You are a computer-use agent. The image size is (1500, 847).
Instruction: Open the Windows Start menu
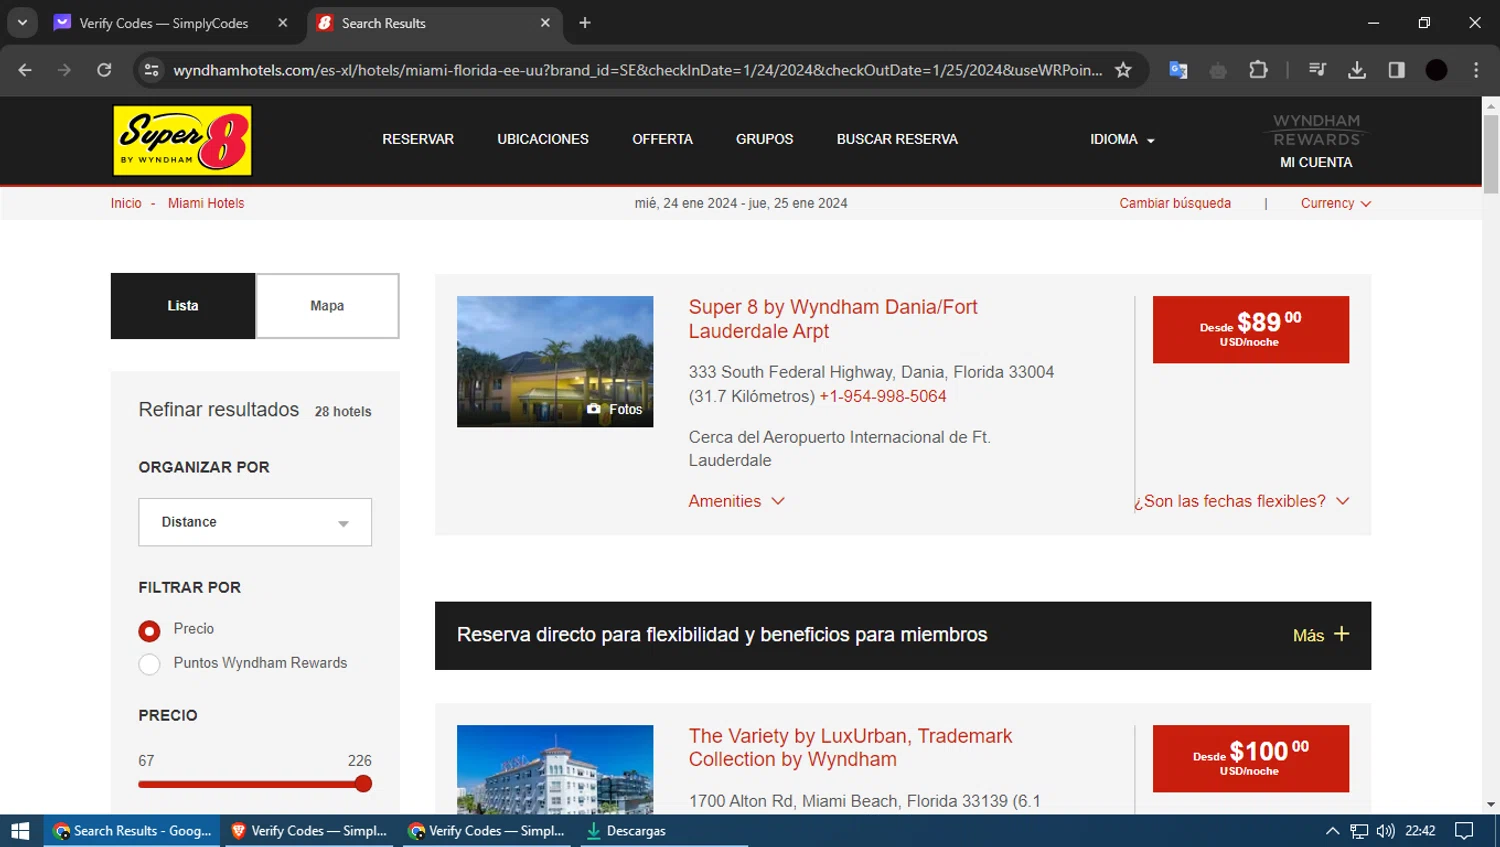tap(20, 831)
